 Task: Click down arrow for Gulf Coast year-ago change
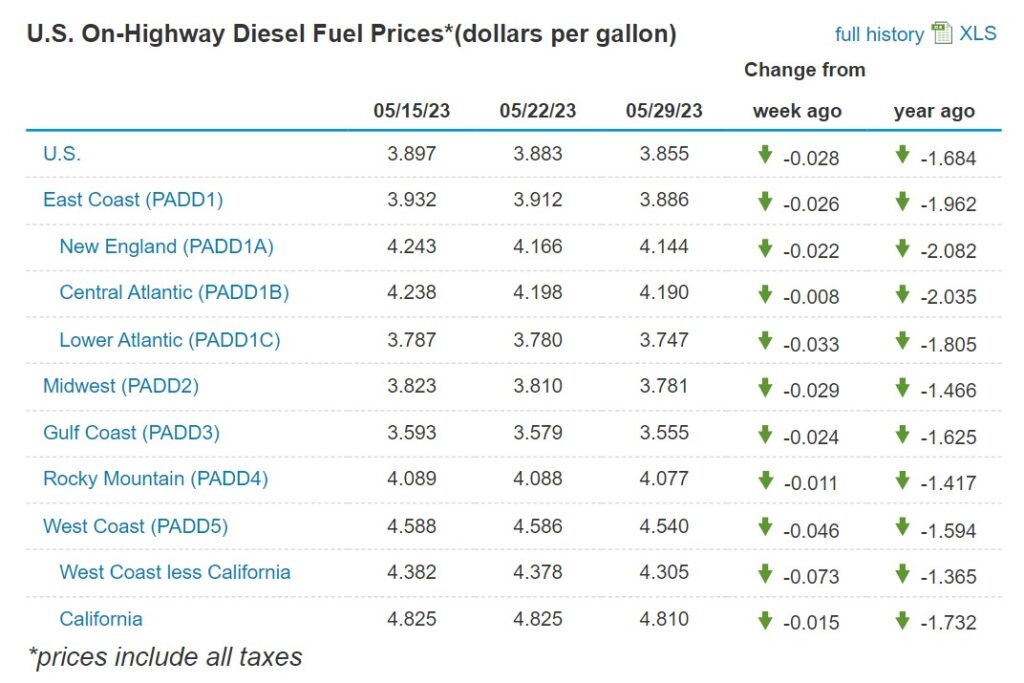coord(902,433)
